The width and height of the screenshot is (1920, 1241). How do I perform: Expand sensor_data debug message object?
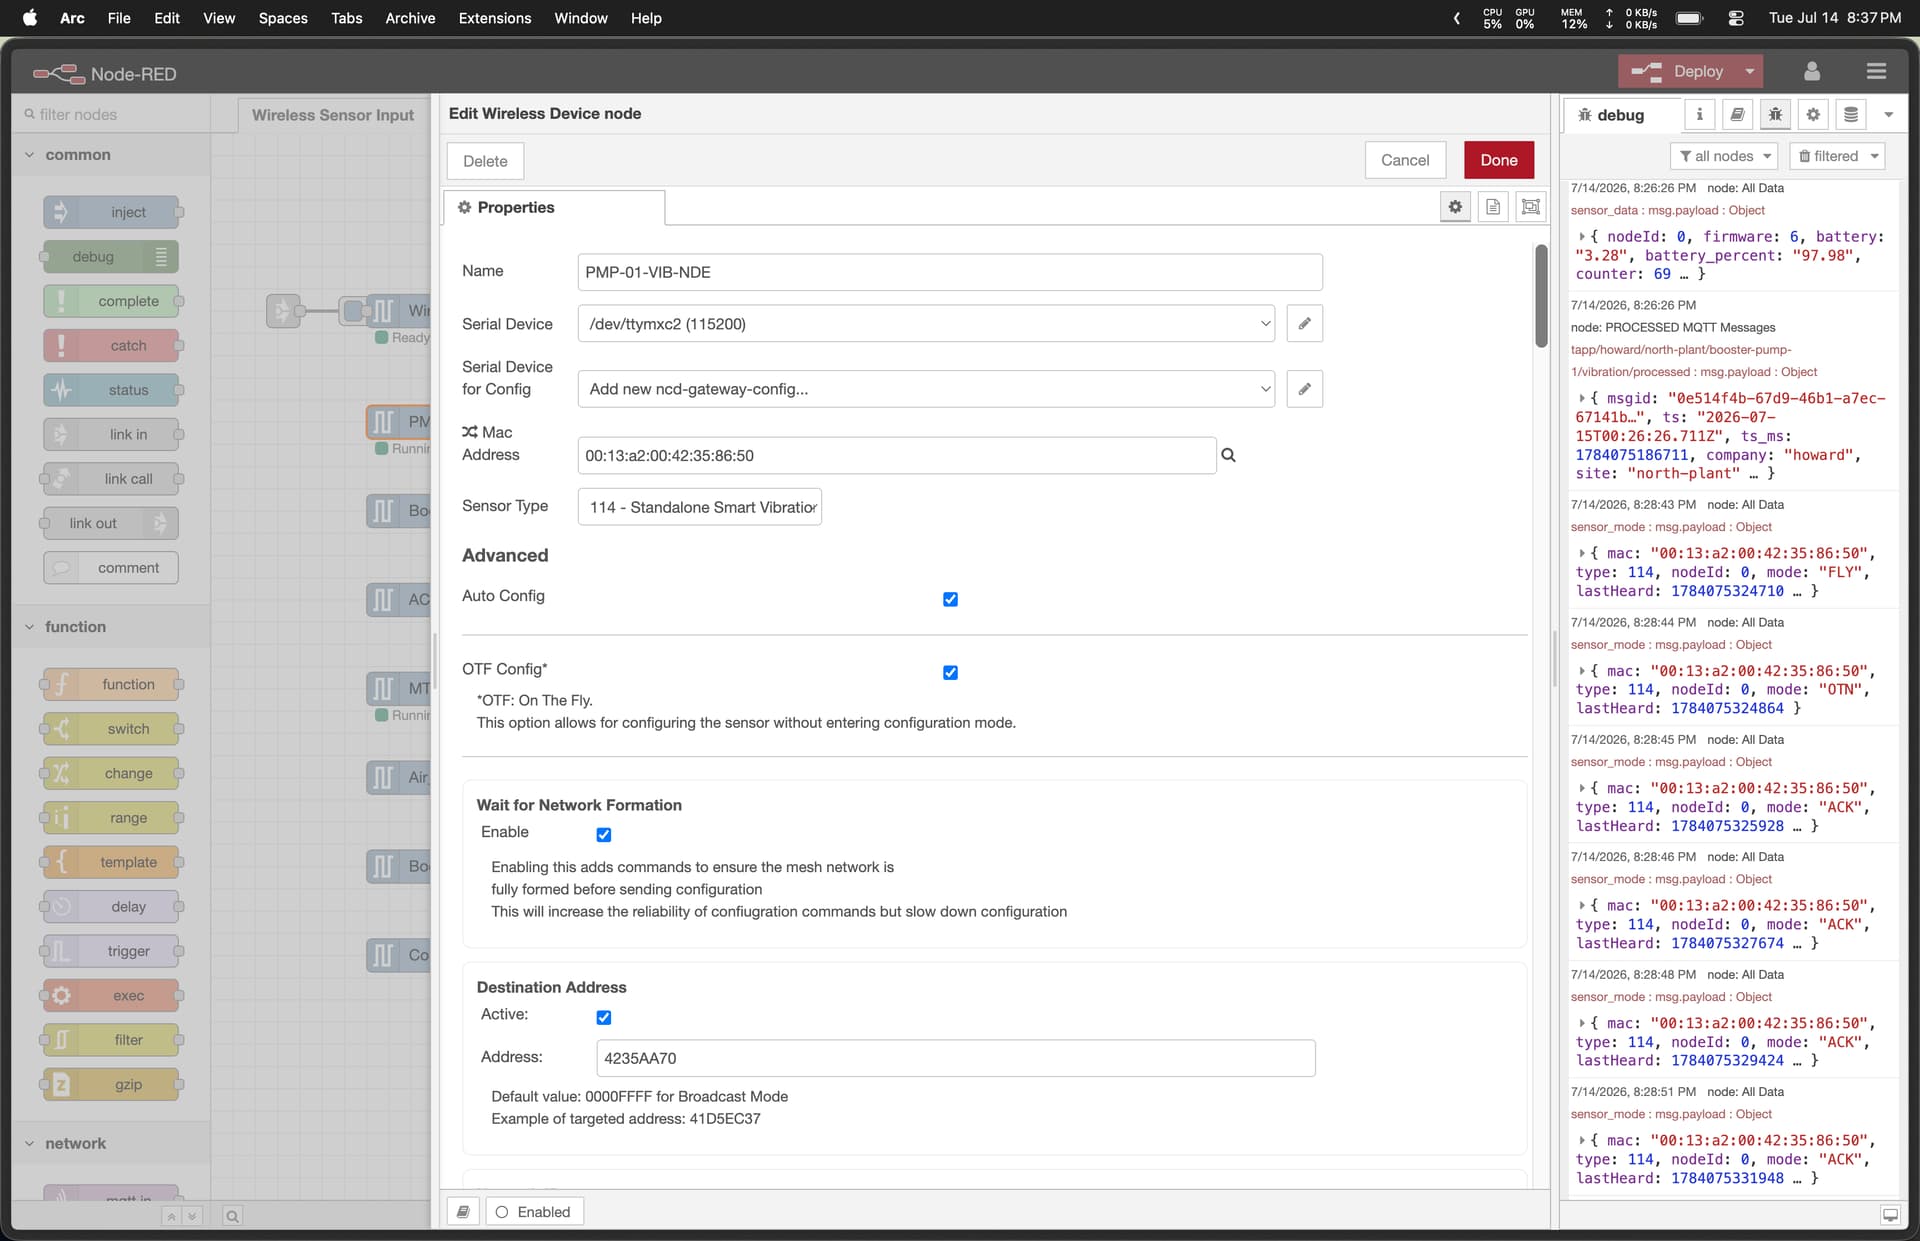(x=1582, y=237)
